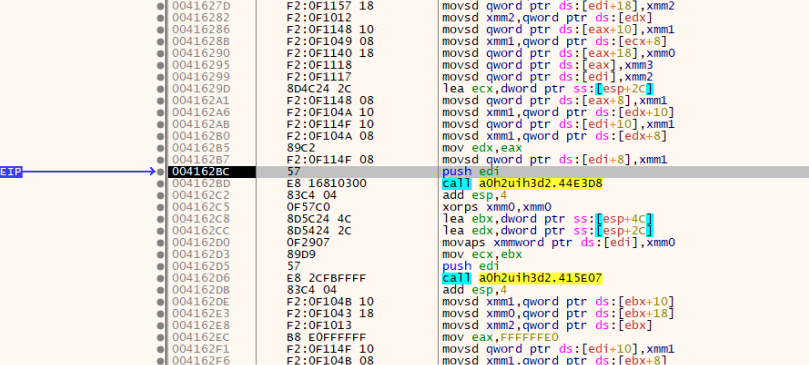Select instruction movsd qword ptr ds:[edi+8],xmm1

pos(555,160)
